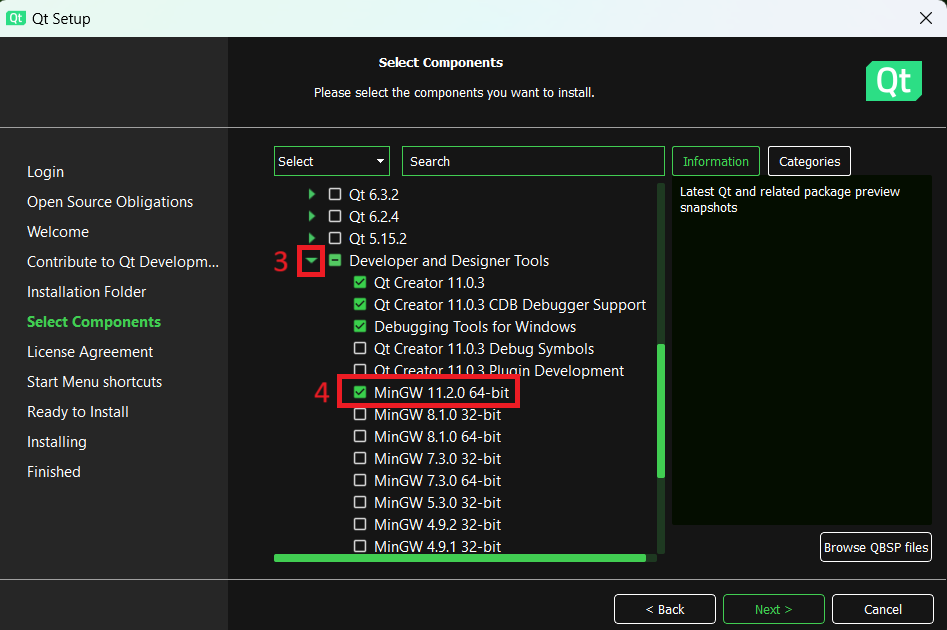Check the Qt 6.3.2 checkbox
This screenshot has width=947, height=630.
pyautogui.click(x=335, y=194)
